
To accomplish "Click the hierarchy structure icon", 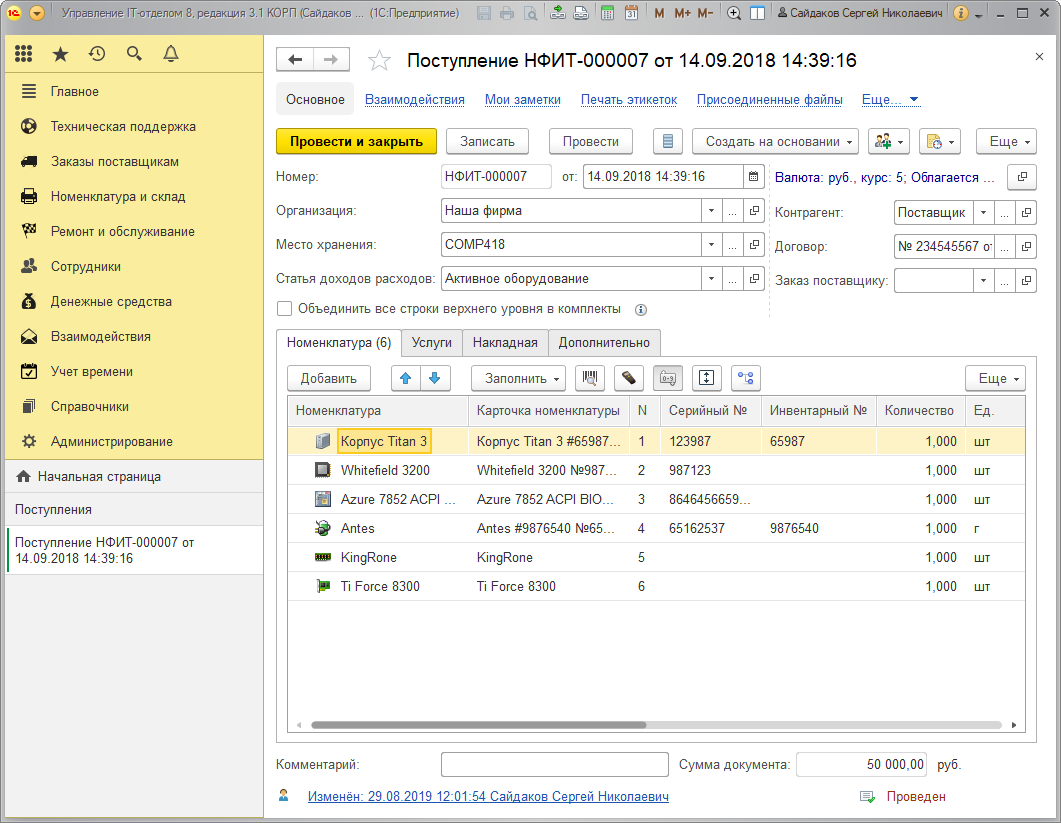I will (746, 378).
